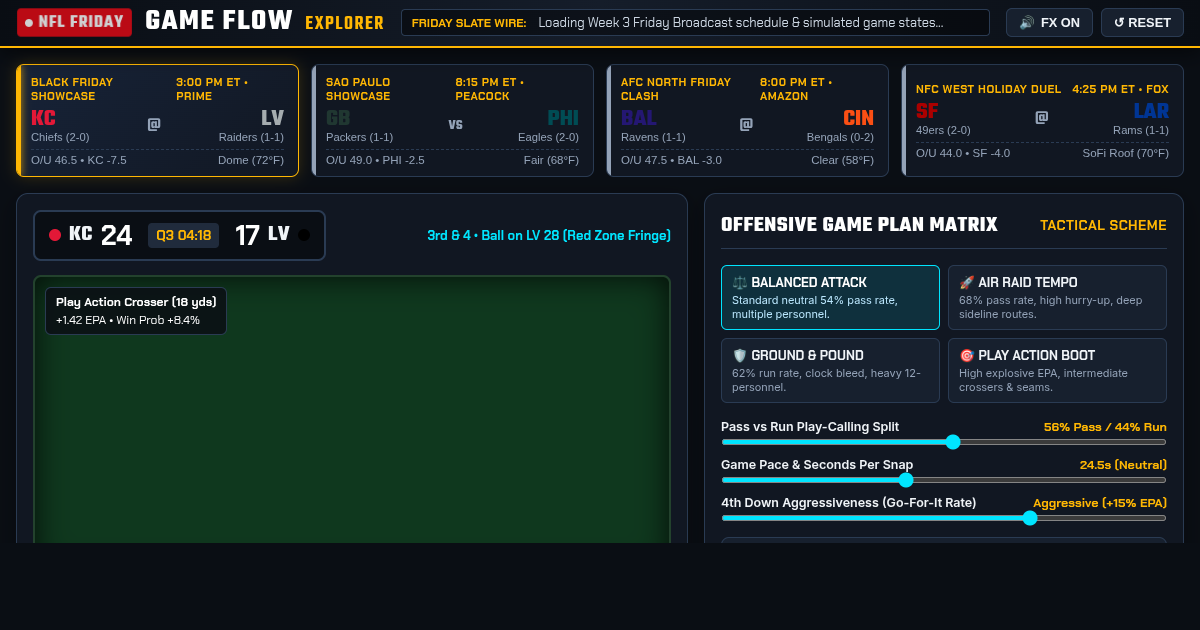Click the shield icon on Ground & Pound
Viewport: 1200px width, 630px height.
[x=740, y=355]
